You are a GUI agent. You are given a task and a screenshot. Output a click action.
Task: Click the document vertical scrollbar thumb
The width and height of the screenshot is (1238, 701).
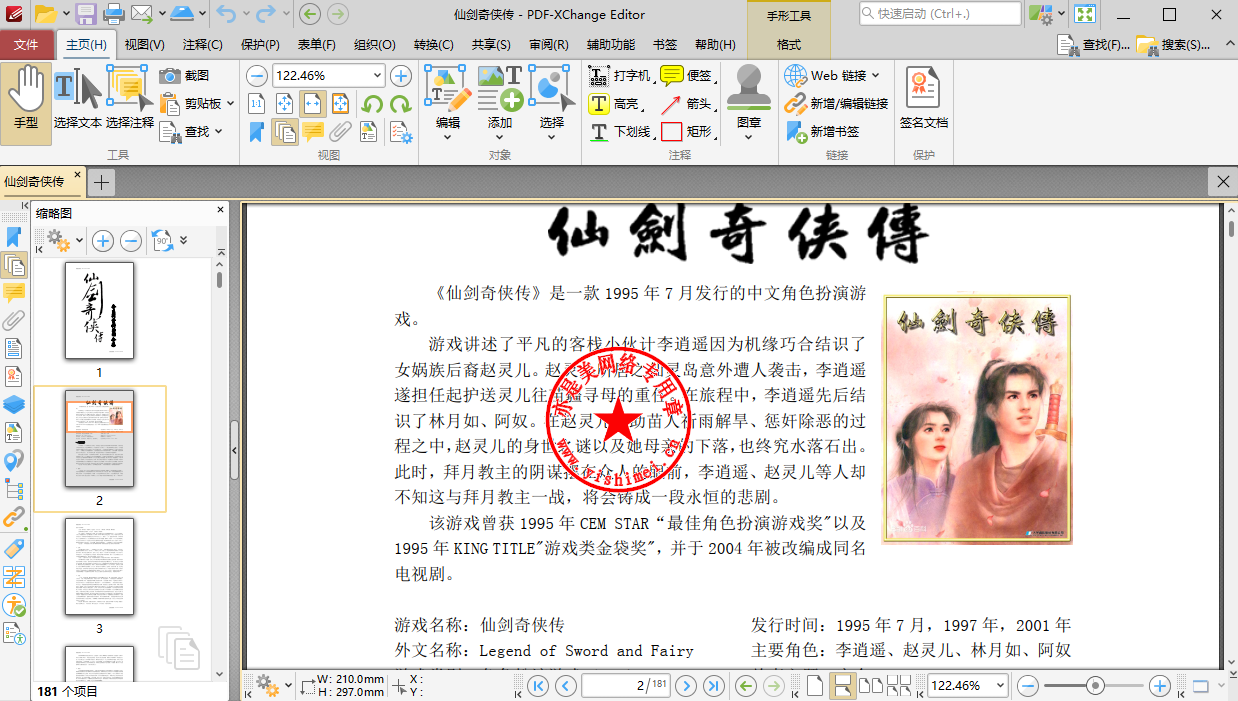pyautogui.click(x=1230, y=228)
